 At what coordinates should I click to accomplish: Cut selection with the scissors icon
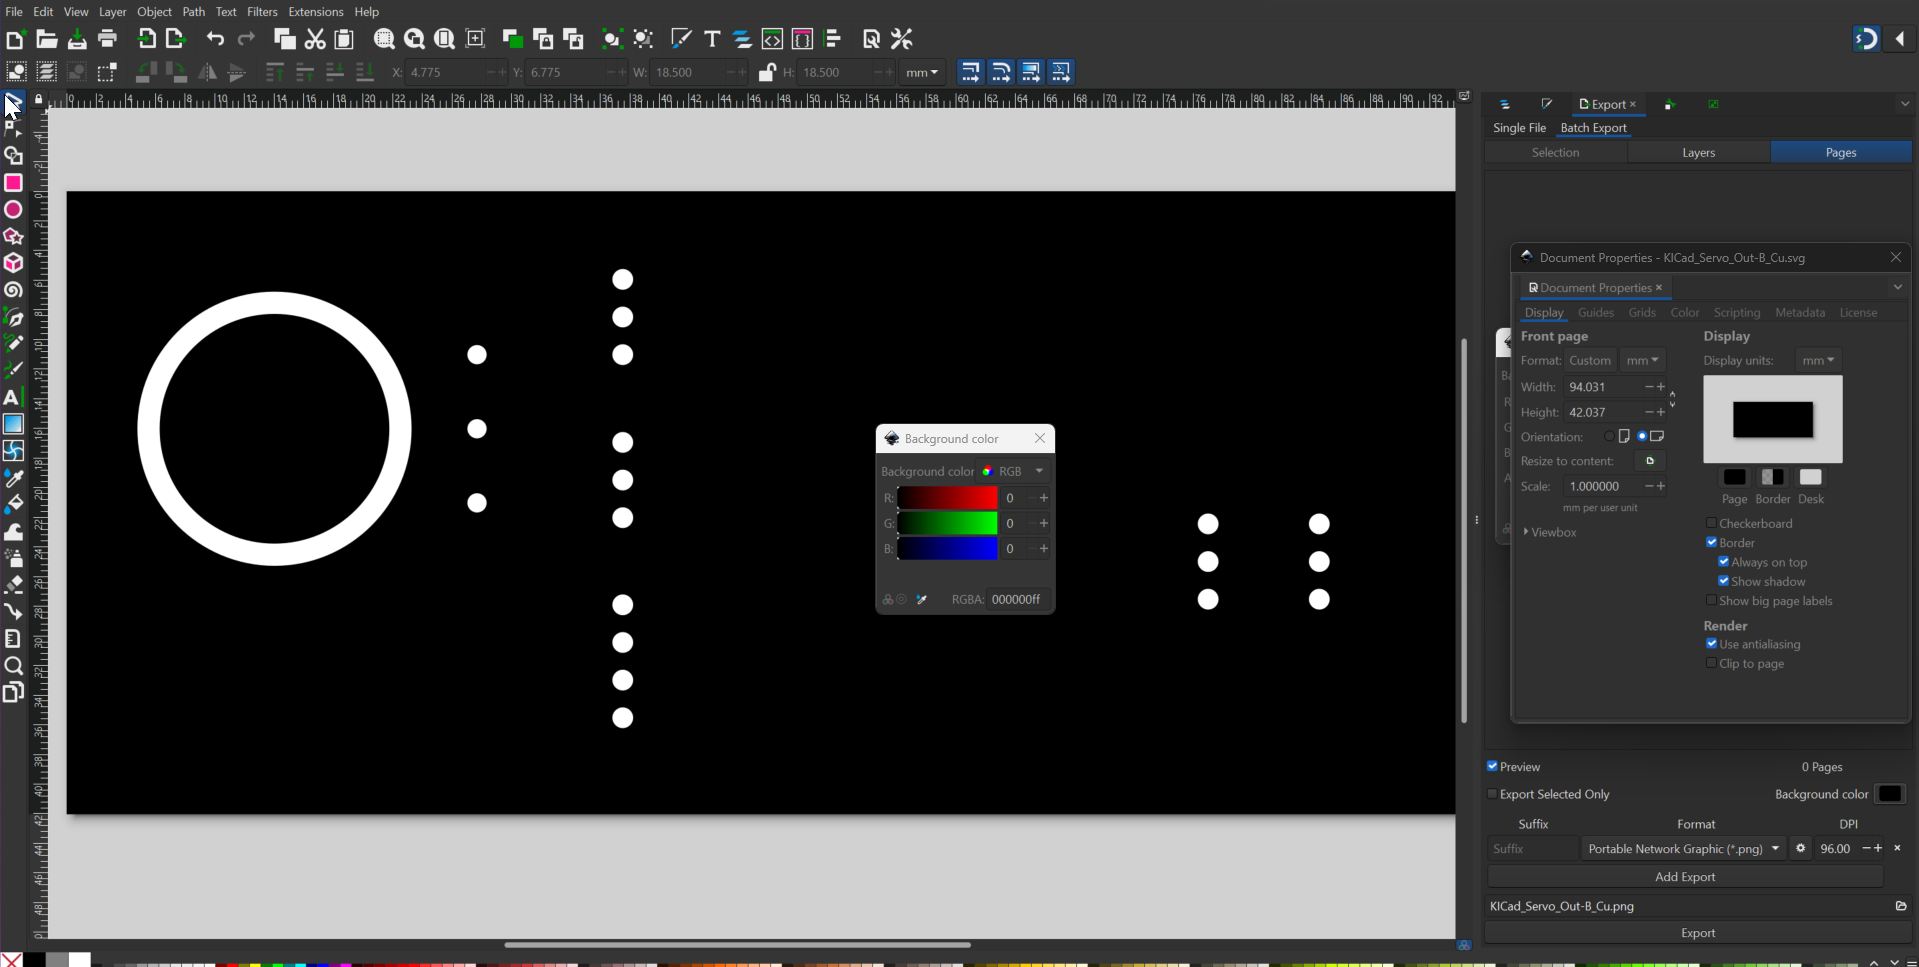click(315, 39)
